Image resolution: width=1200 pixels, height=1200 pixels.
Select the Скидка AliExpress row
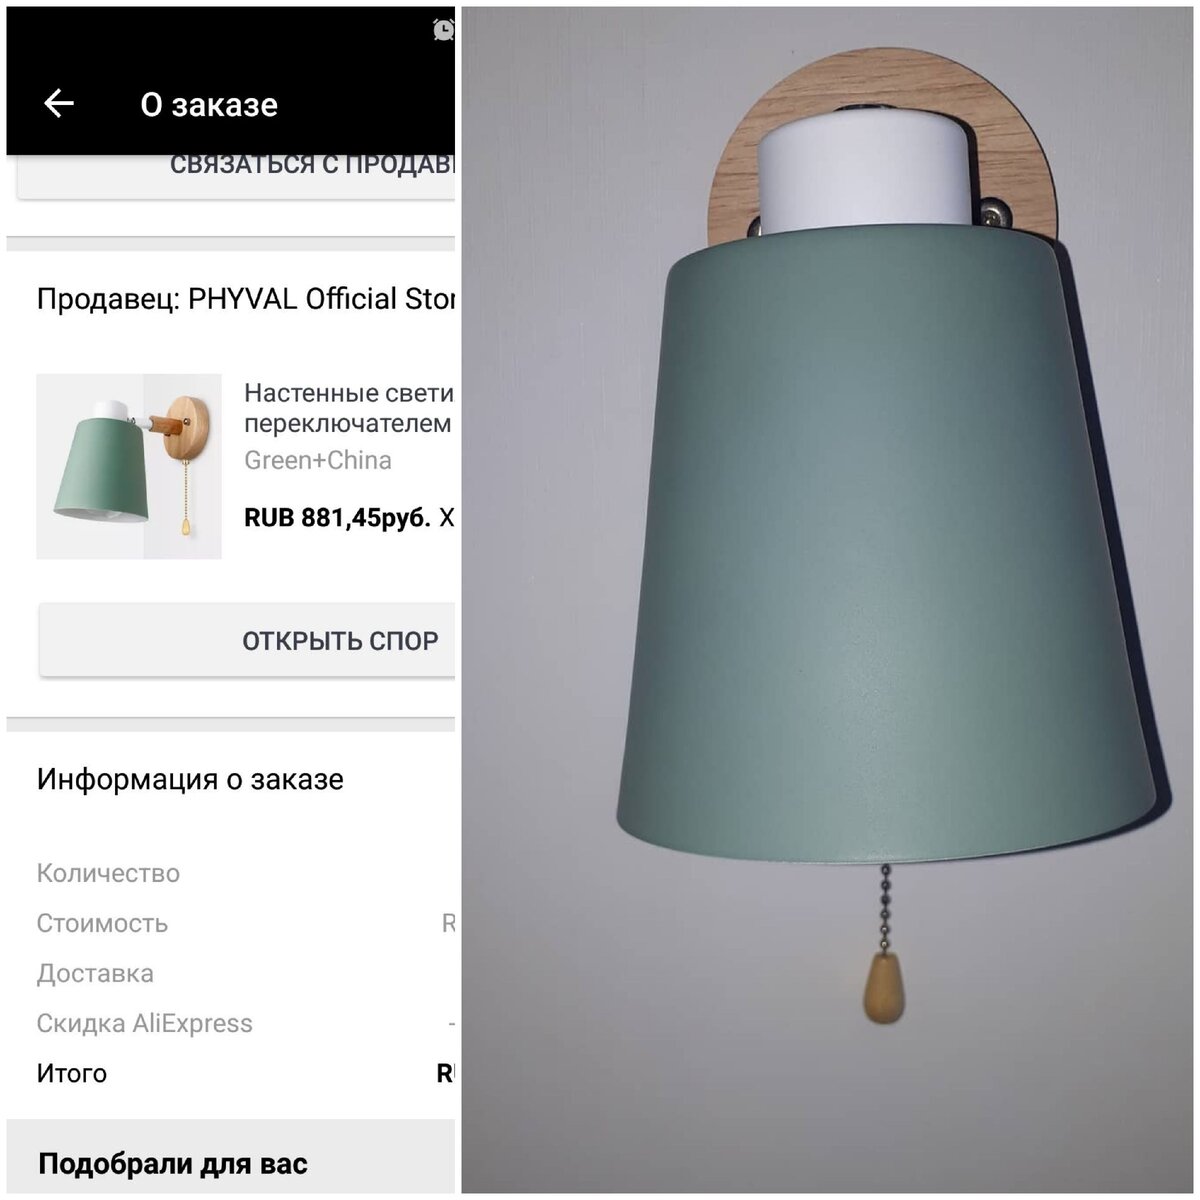click(246, 1023)
